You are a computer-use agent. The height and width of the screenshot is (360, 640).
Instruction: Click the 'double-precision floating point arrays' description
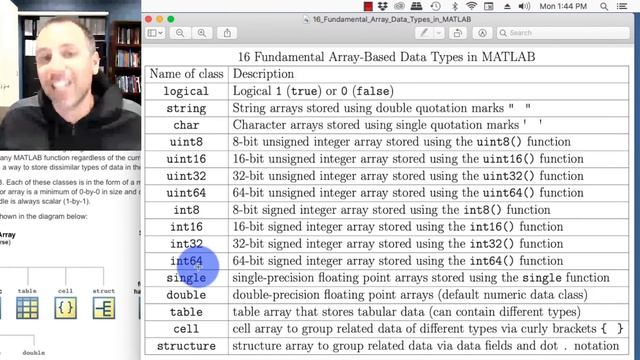coord(410,295)
